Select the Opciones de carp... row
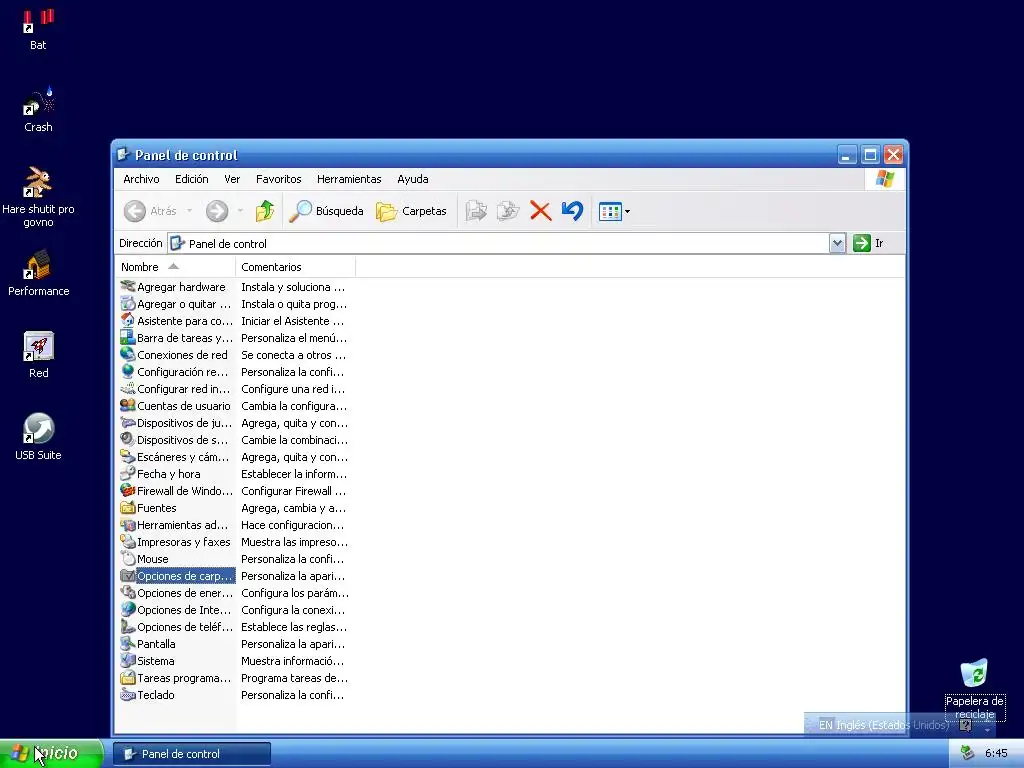Viewport: 1024px width, 768px height. (177, 575)
